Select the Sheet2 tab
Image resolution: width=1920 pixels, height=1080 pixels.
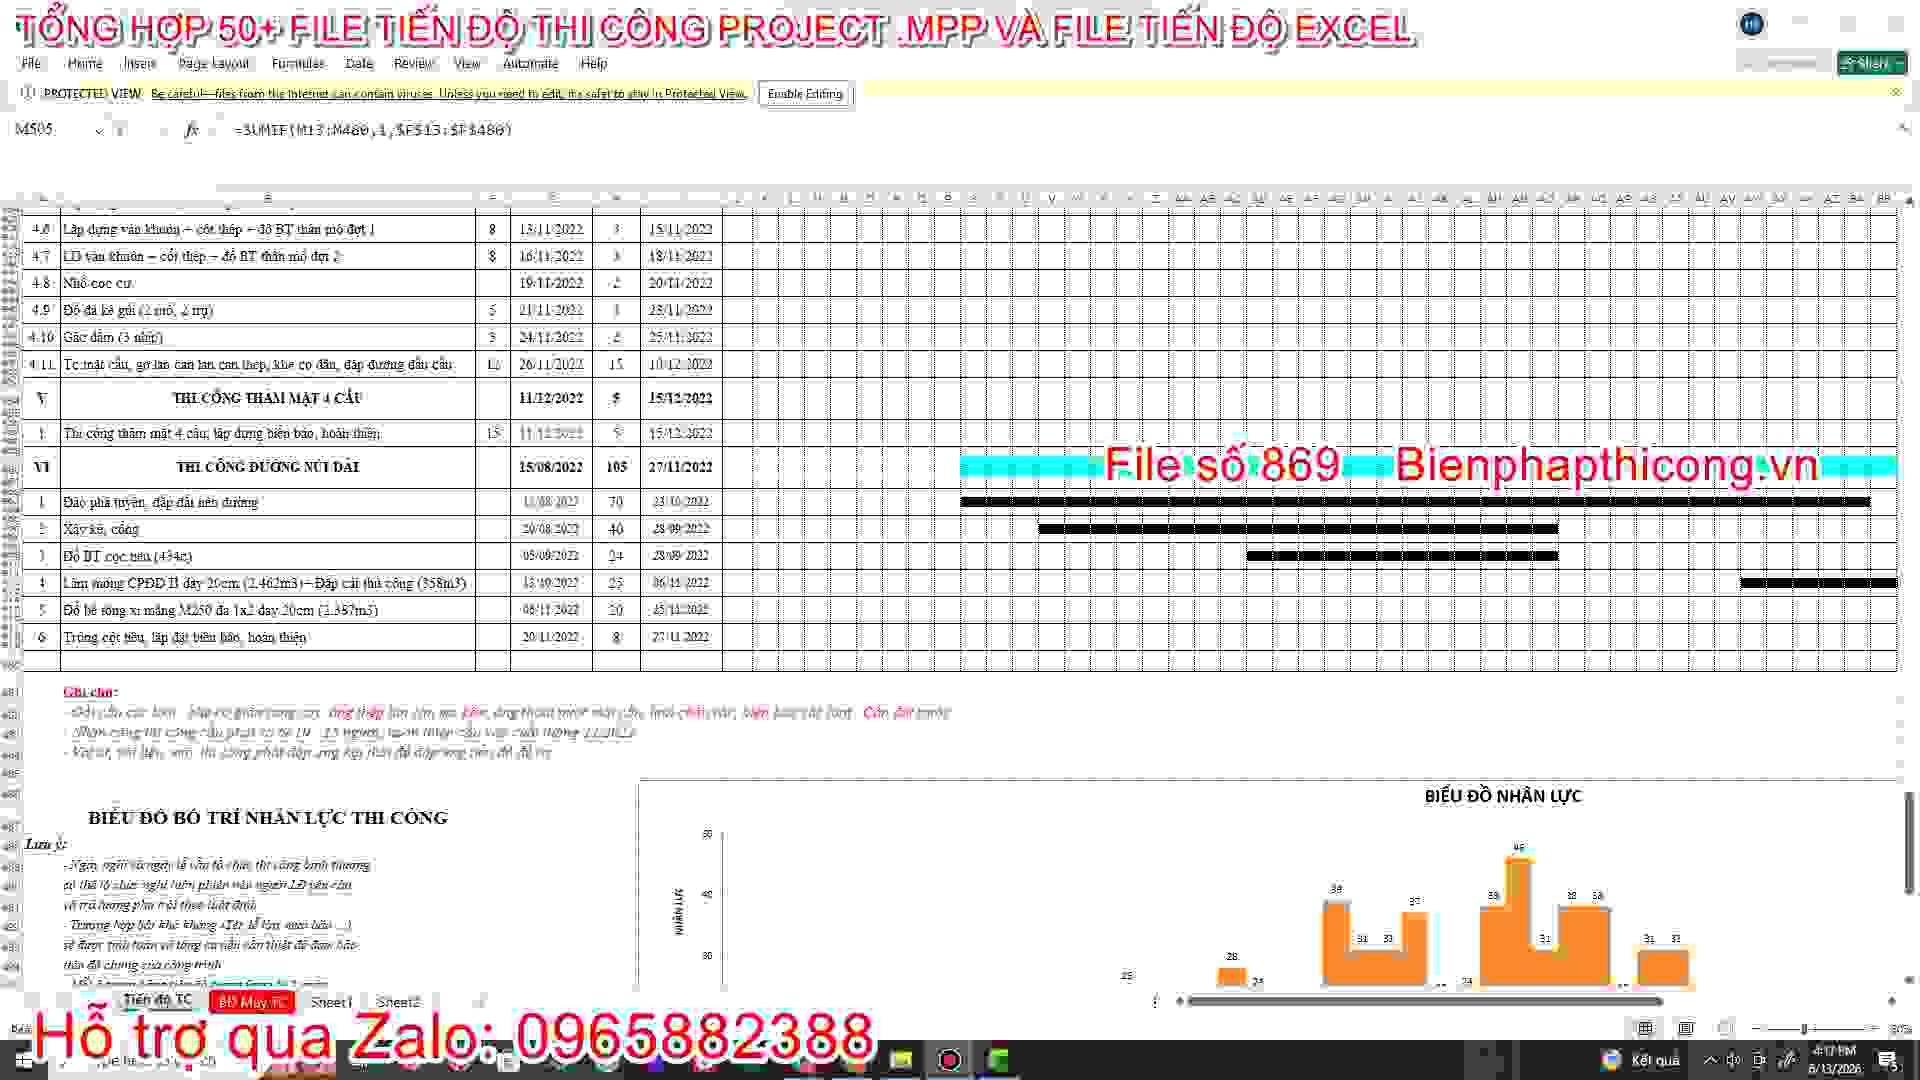[397, 1002]
